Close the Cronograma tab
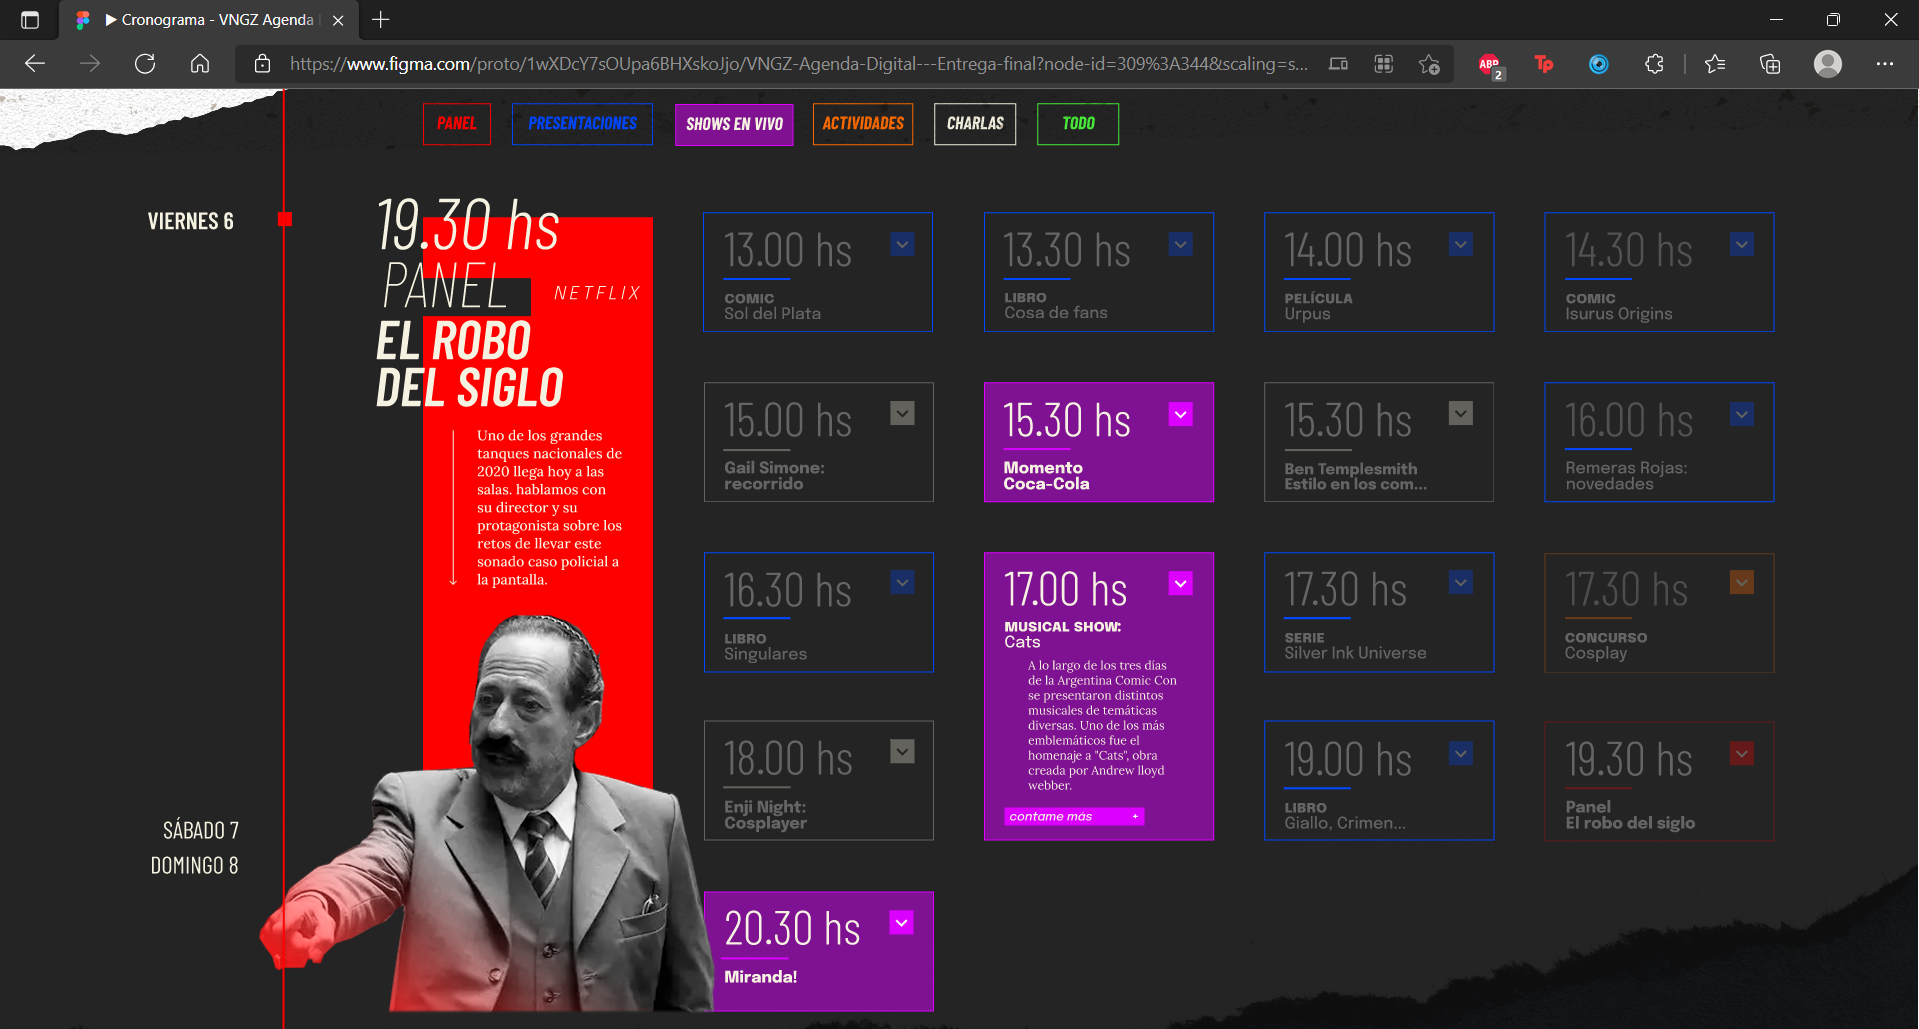The height and width of the screenshot is (1029, 1919). (x=338, y=20)
